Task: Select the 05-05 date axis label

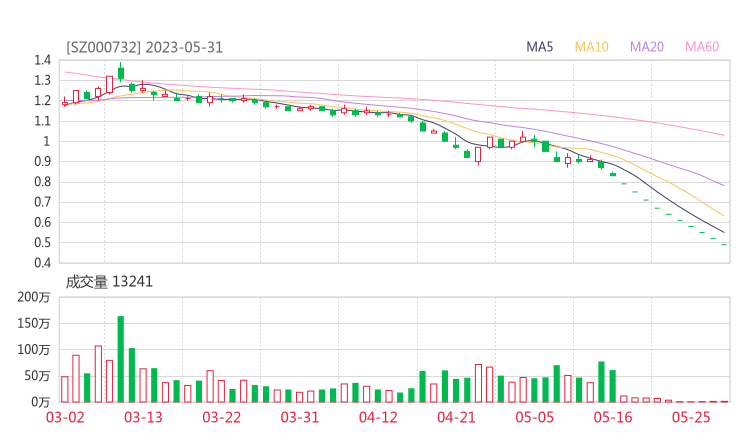Action: point(534,417)
